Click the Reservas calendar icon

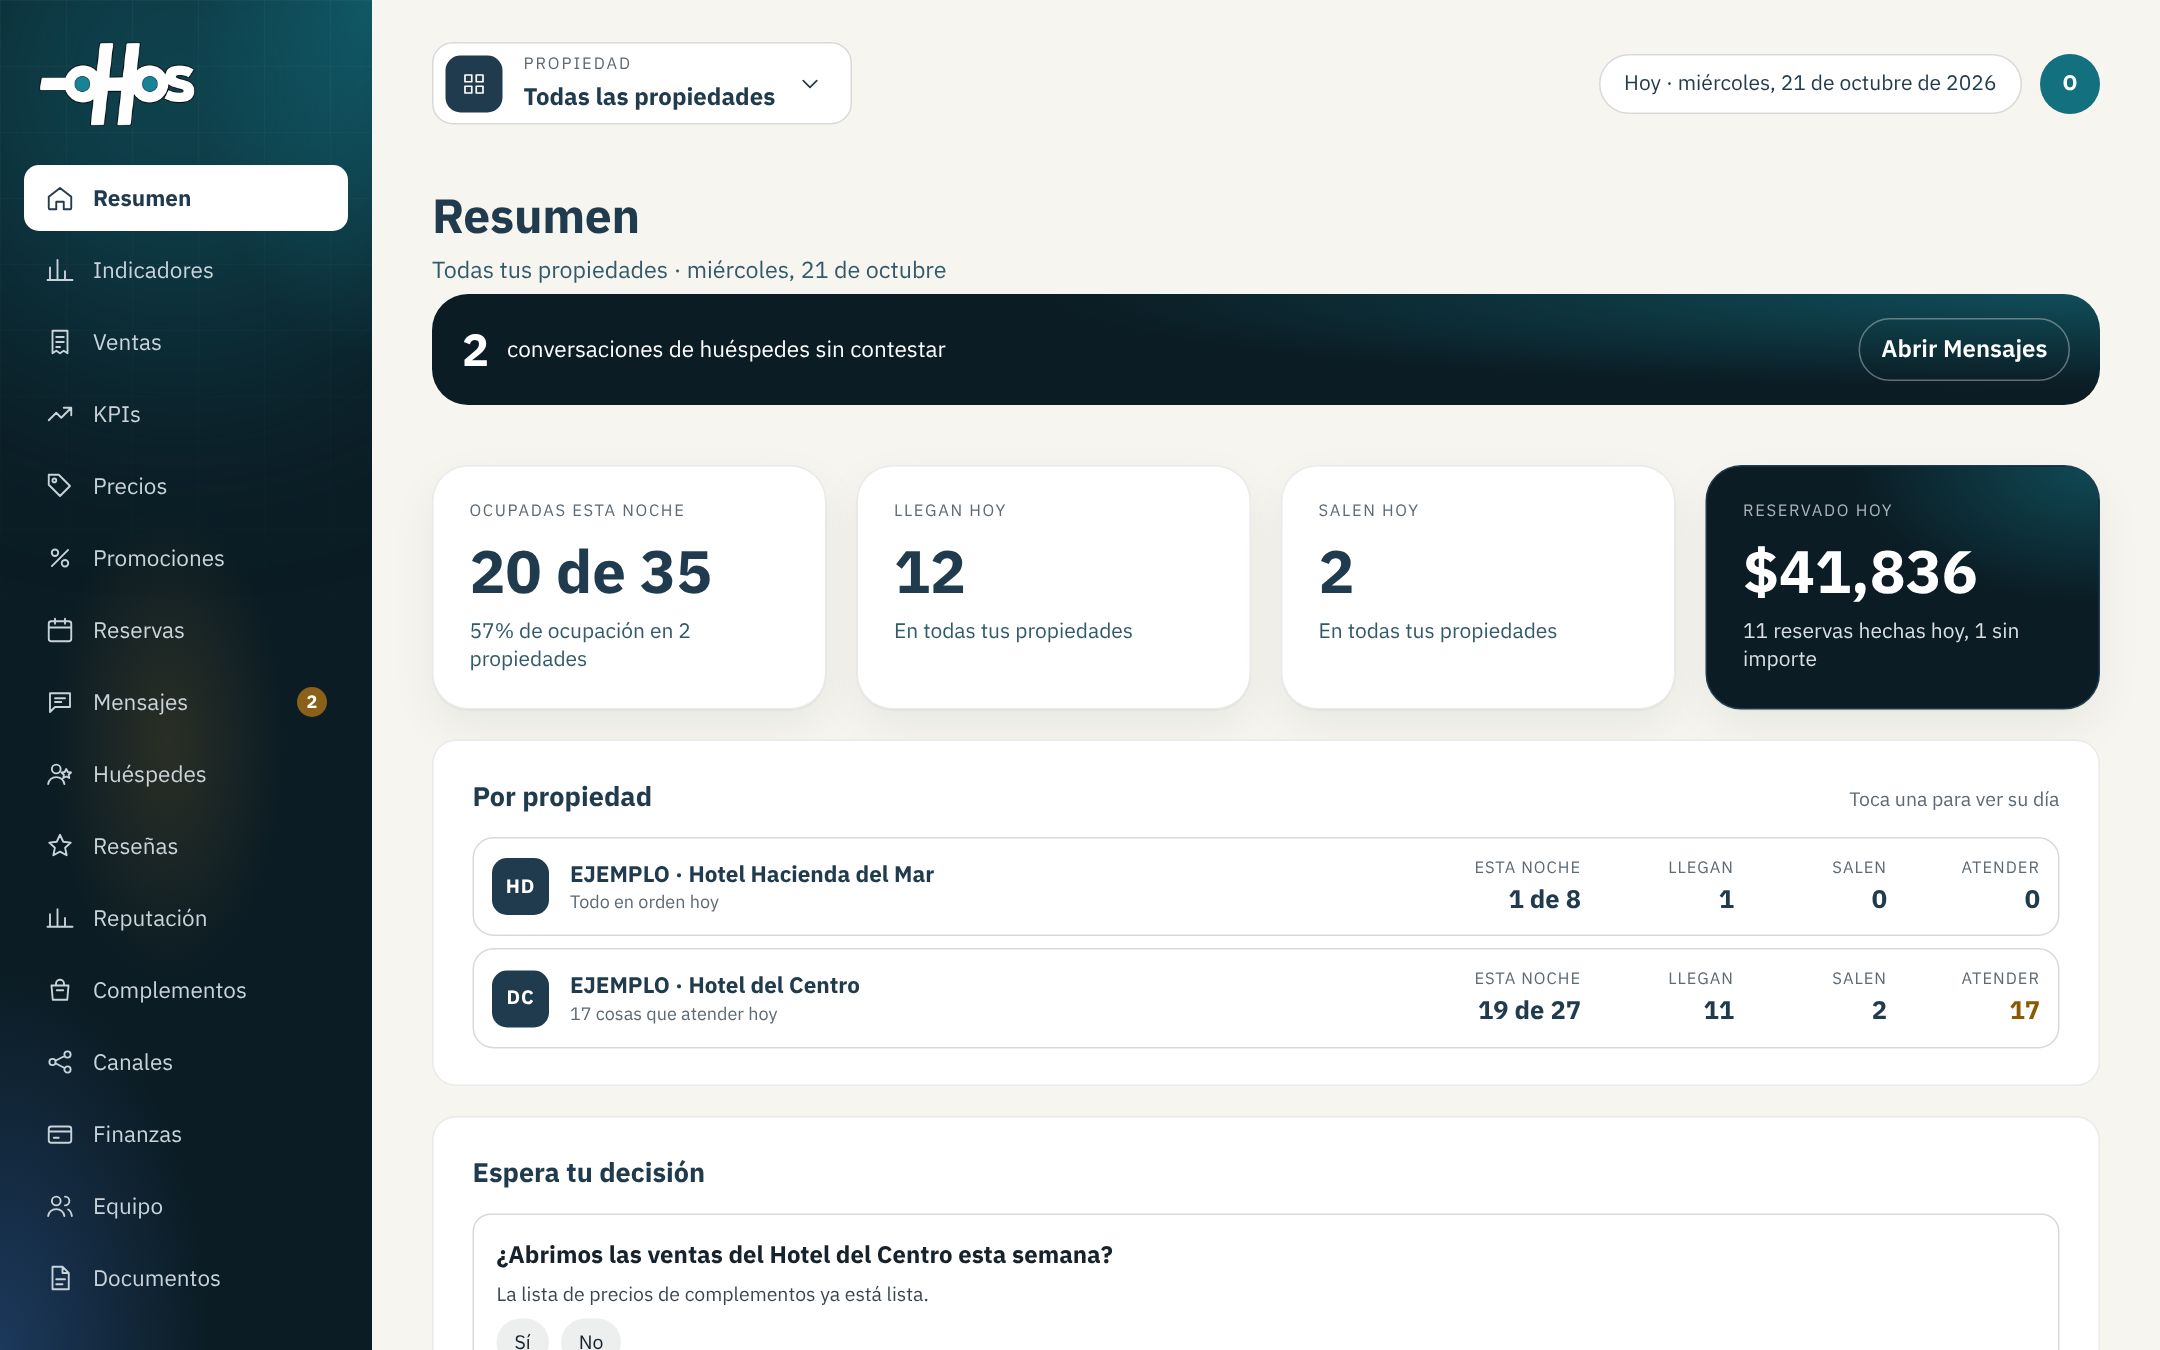[x=60, y=630]
